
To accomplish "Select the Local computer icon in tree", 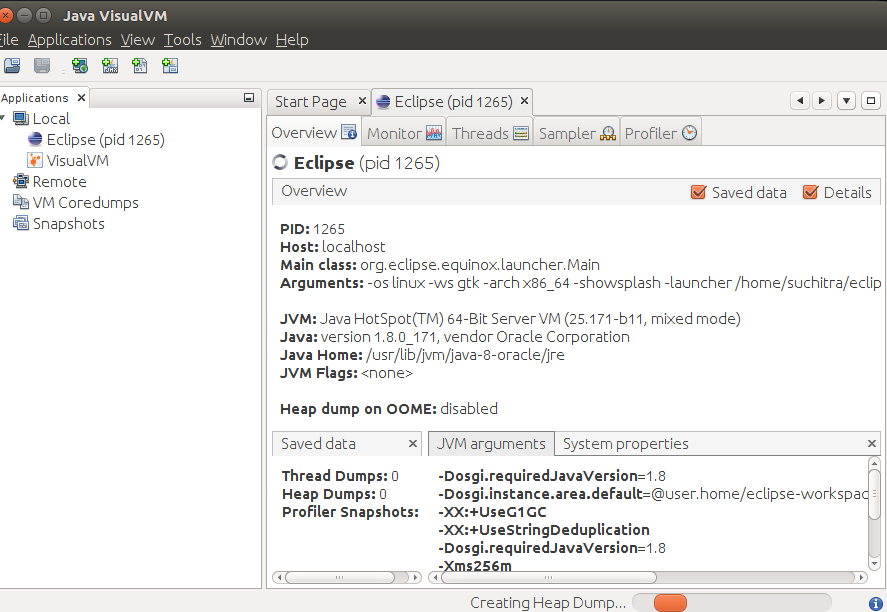I will 21,118.
